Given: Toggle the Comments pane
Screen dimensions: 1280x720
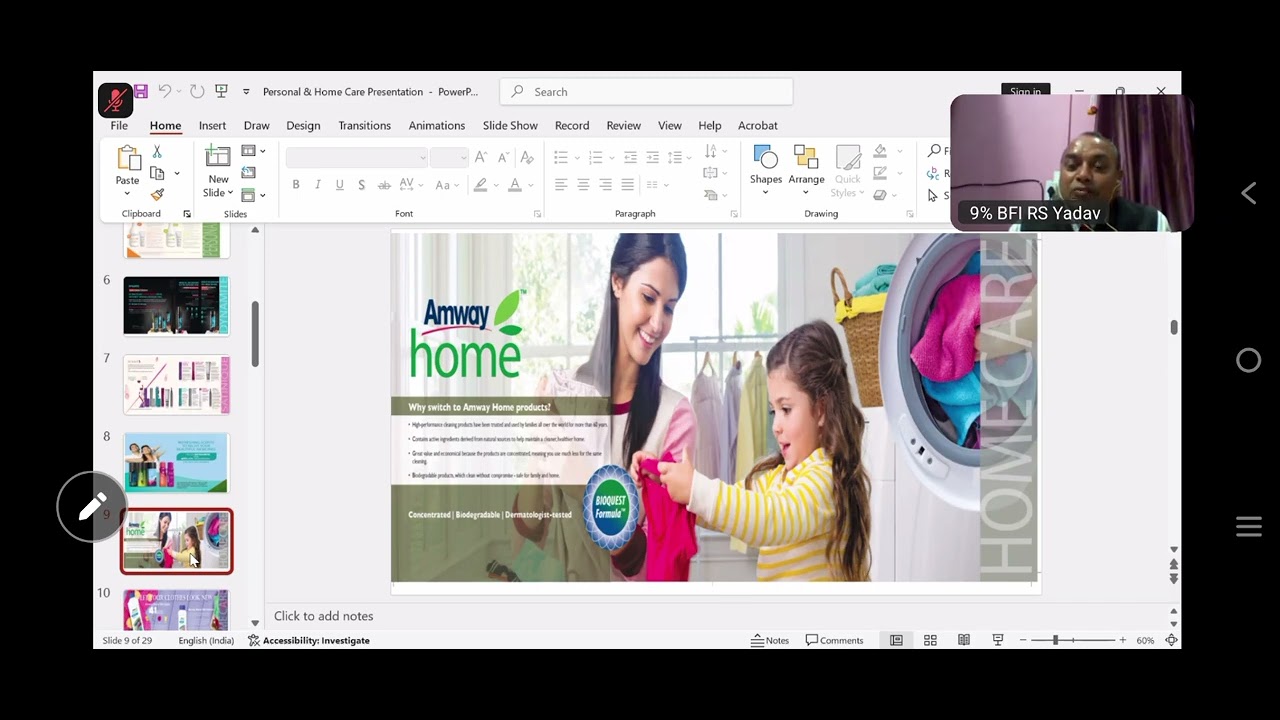Looking at the screenshot, I should [x=835, y=640].
